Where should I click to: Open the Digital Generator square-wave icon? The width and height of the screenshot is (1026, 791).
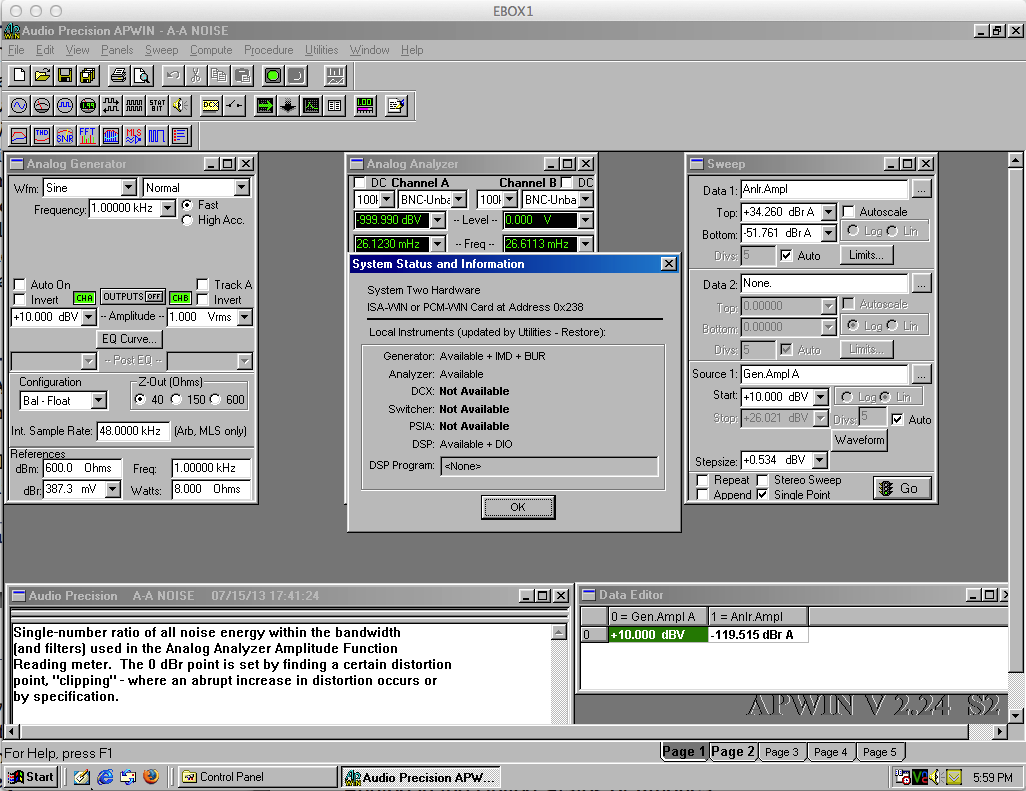65,105
